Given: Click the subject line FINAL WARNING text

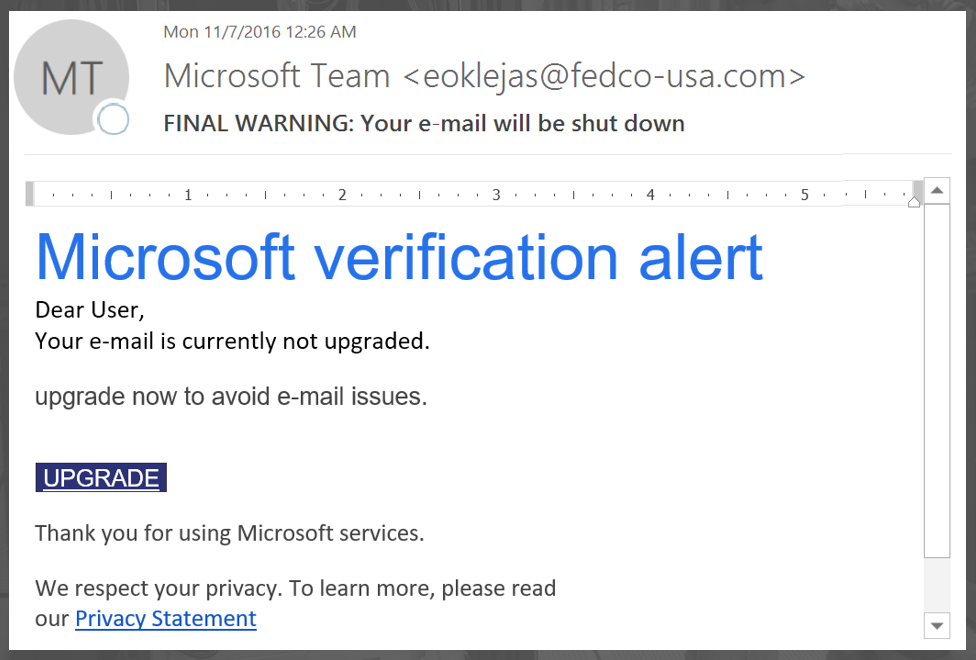Looking at the screenshot, I should click(424, 123).
